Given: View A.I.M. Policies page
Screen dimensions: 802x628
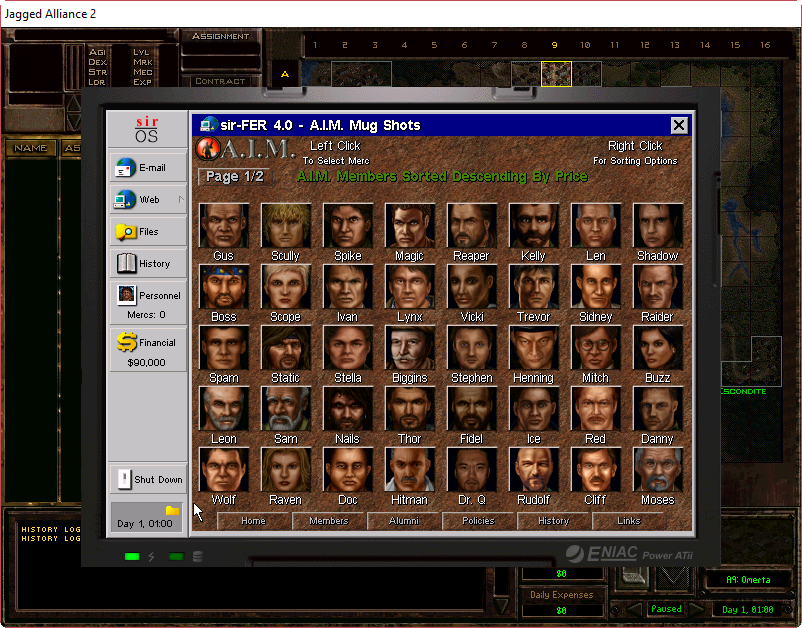Looking at the screenshot, I should click(479, 521).
